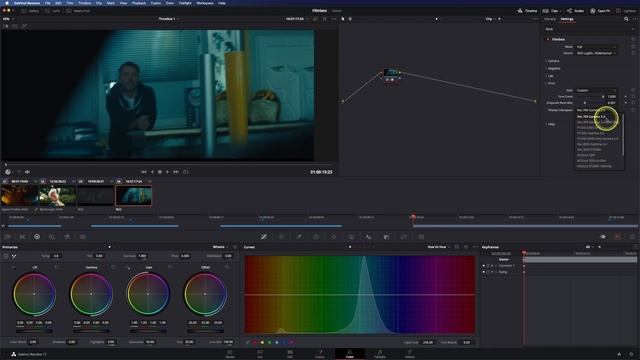Open Project Settings gear icon

[x=631, y=354]
